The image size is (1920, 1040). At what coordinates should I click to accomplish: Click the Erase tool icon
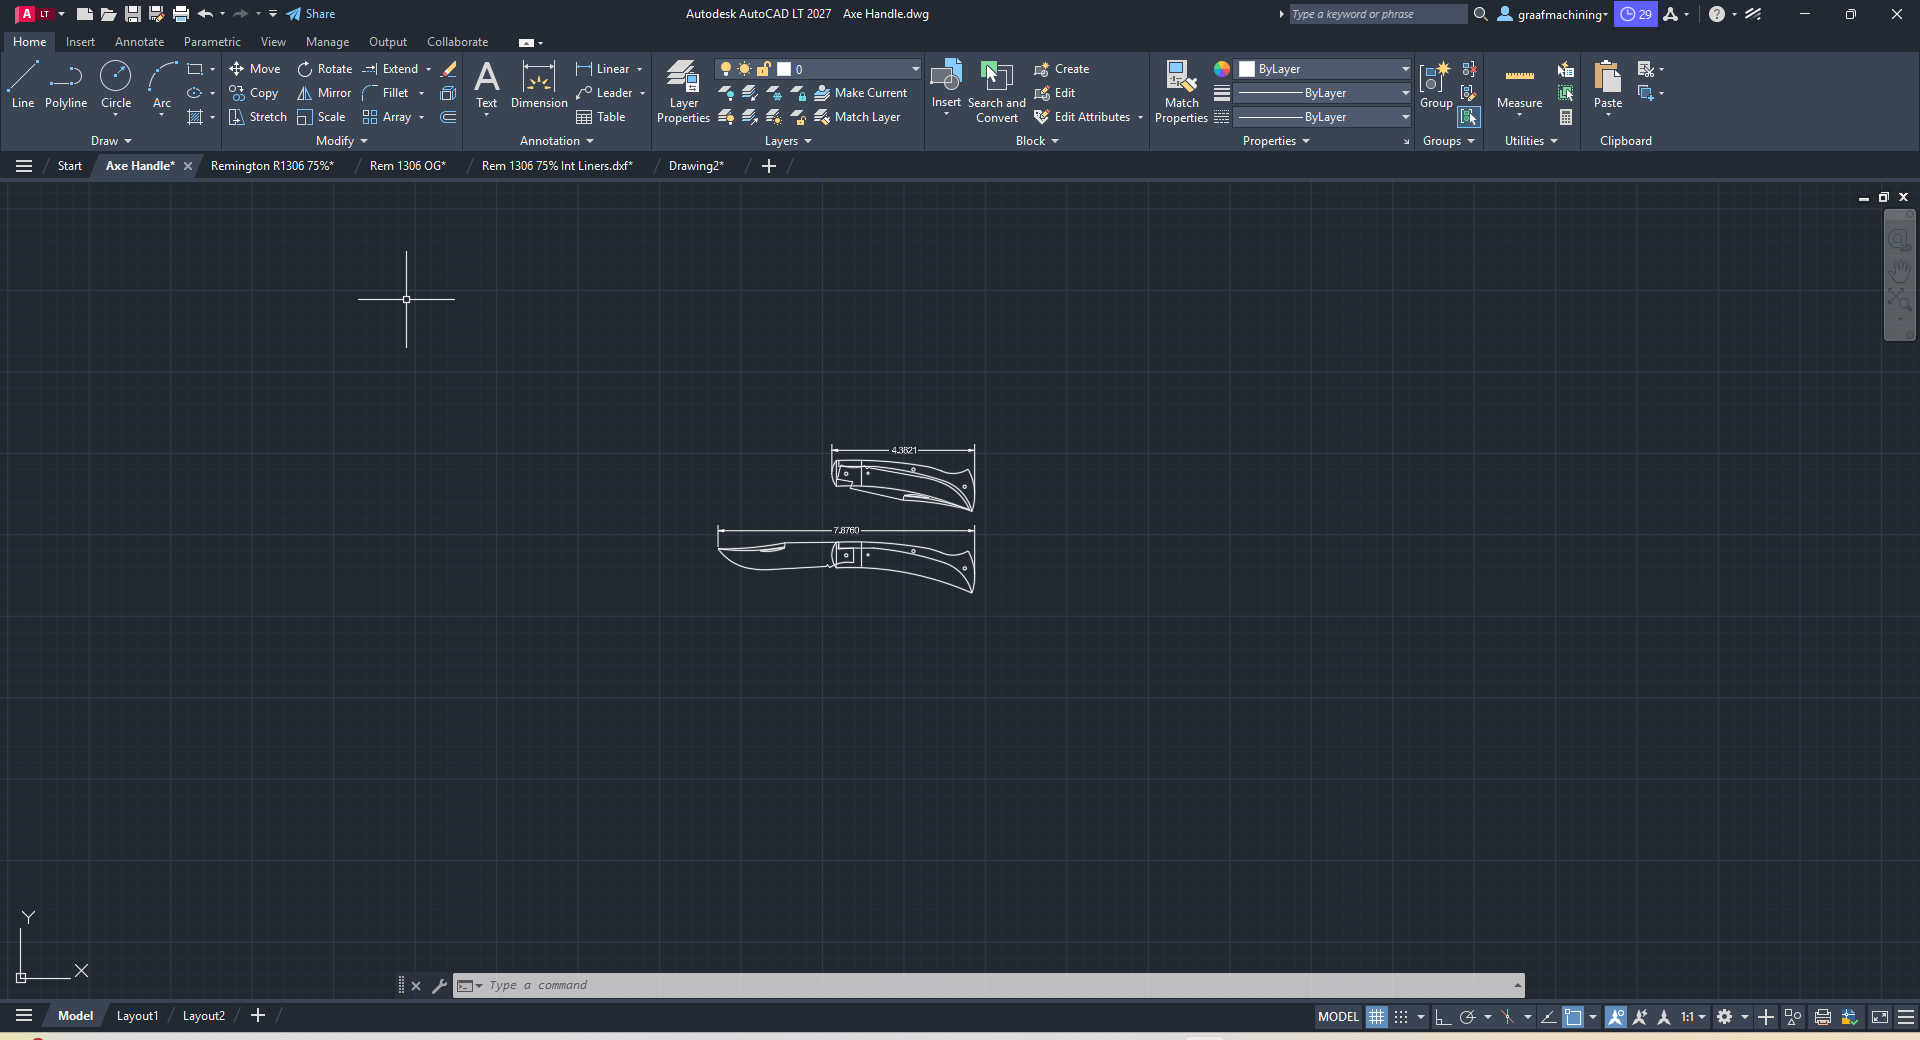pos(449,69)
